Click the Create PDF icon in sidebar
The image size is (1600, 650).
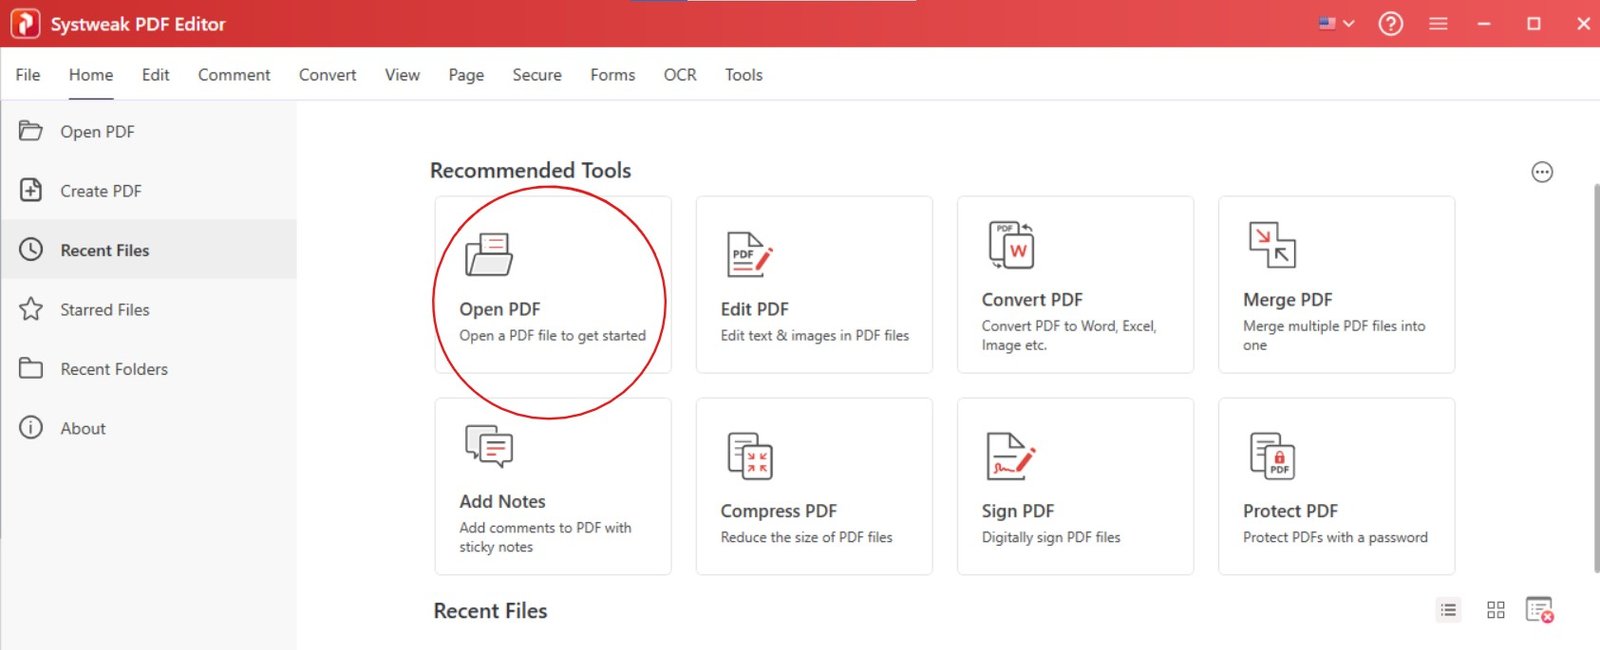tap(31, 190)
